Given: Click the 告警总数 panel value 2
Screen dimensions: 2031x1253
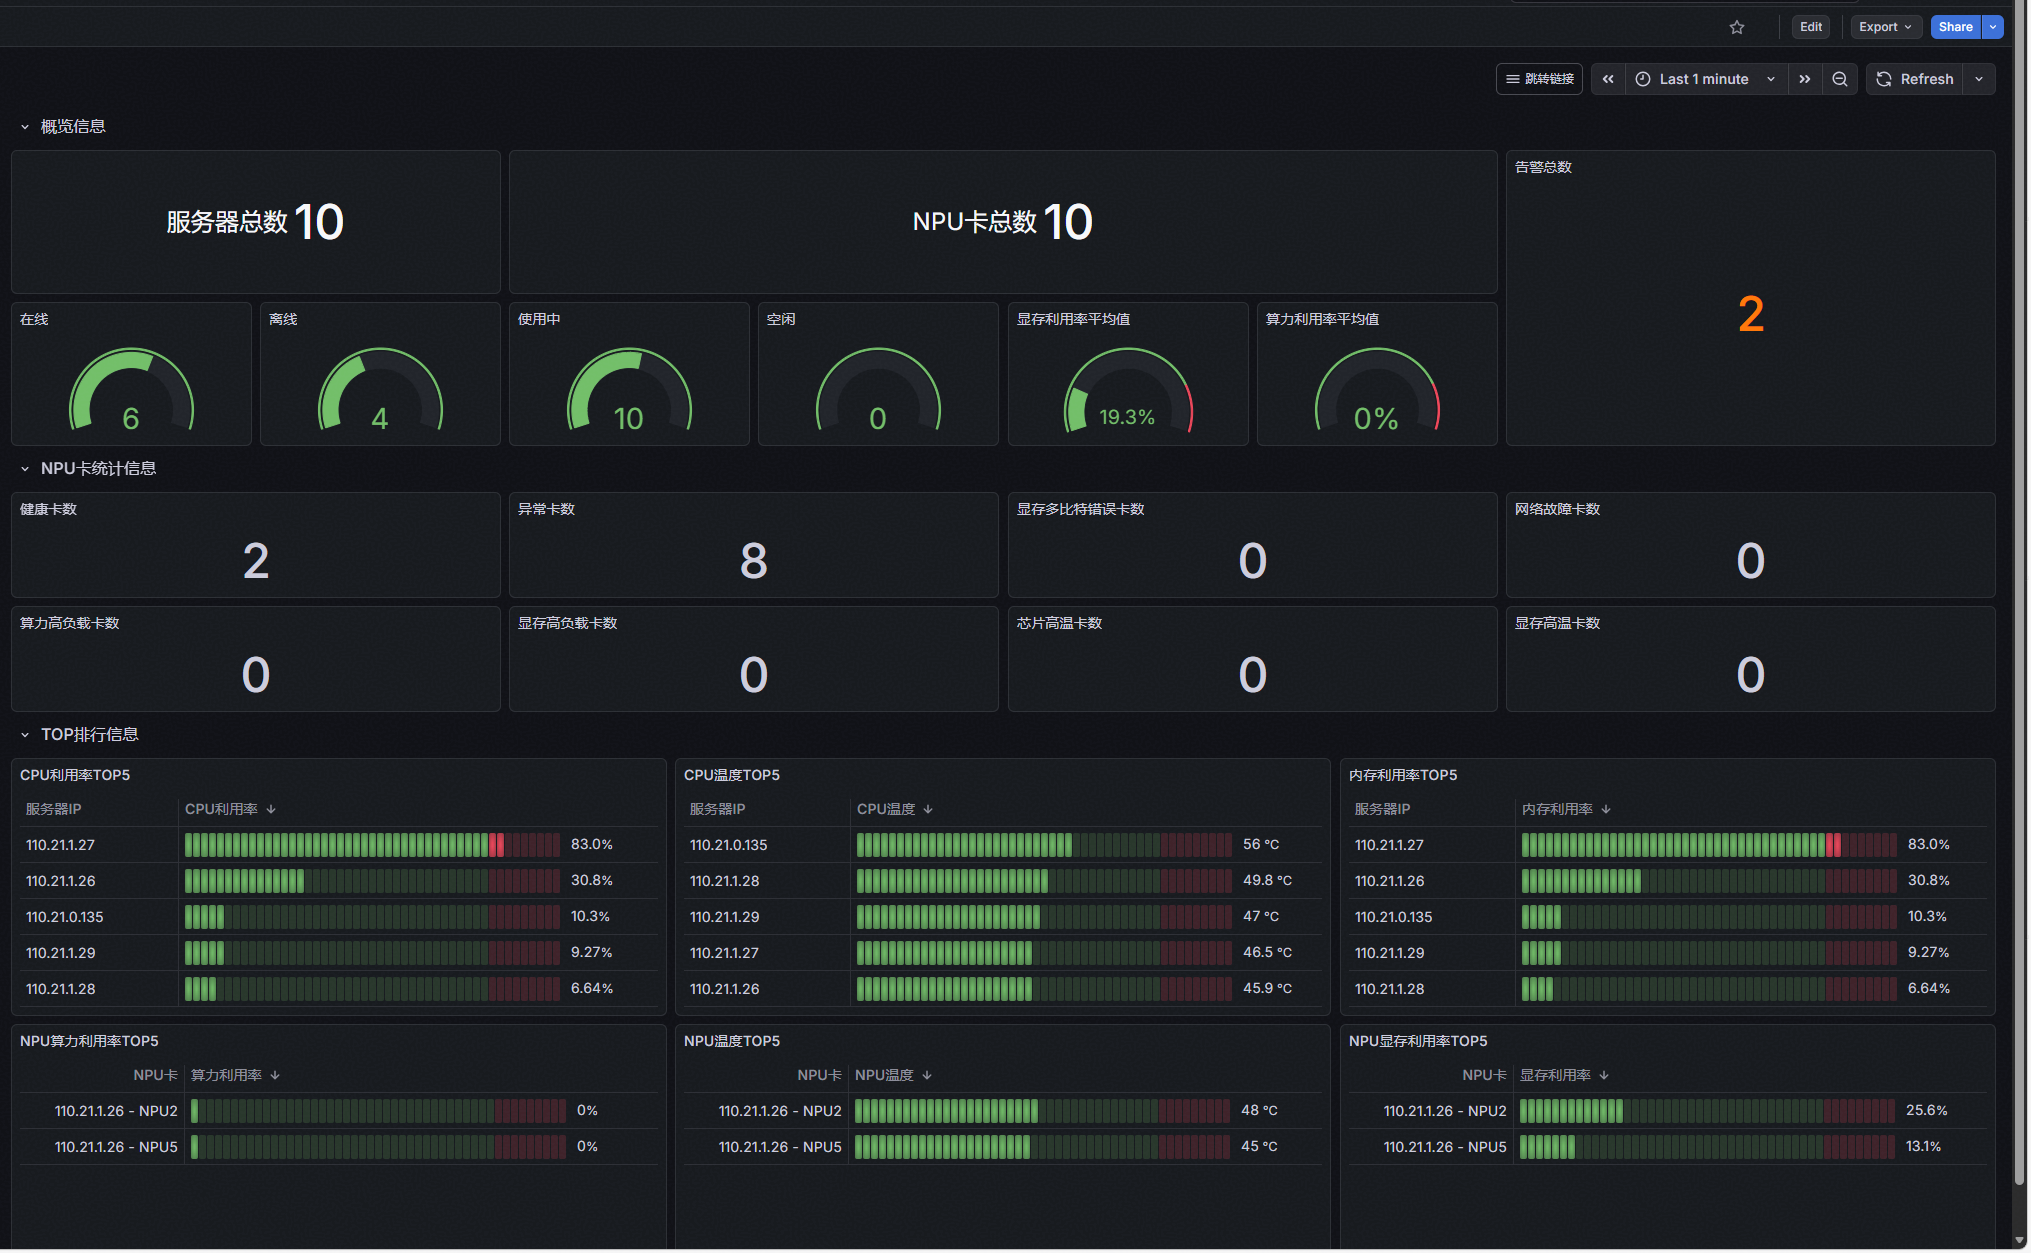Looking at the screenshot, I should click(x=1751, y=315).
